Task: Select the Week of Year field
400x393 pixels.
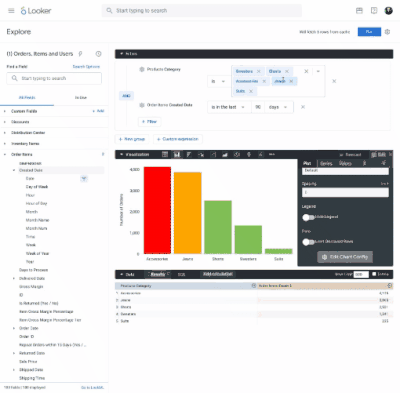Action: (37, 254)
